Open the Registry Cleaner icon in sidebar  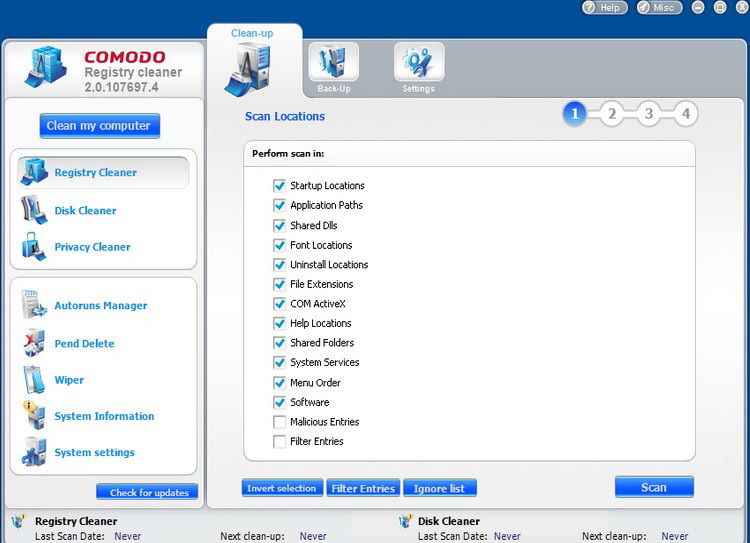[33, 172]
